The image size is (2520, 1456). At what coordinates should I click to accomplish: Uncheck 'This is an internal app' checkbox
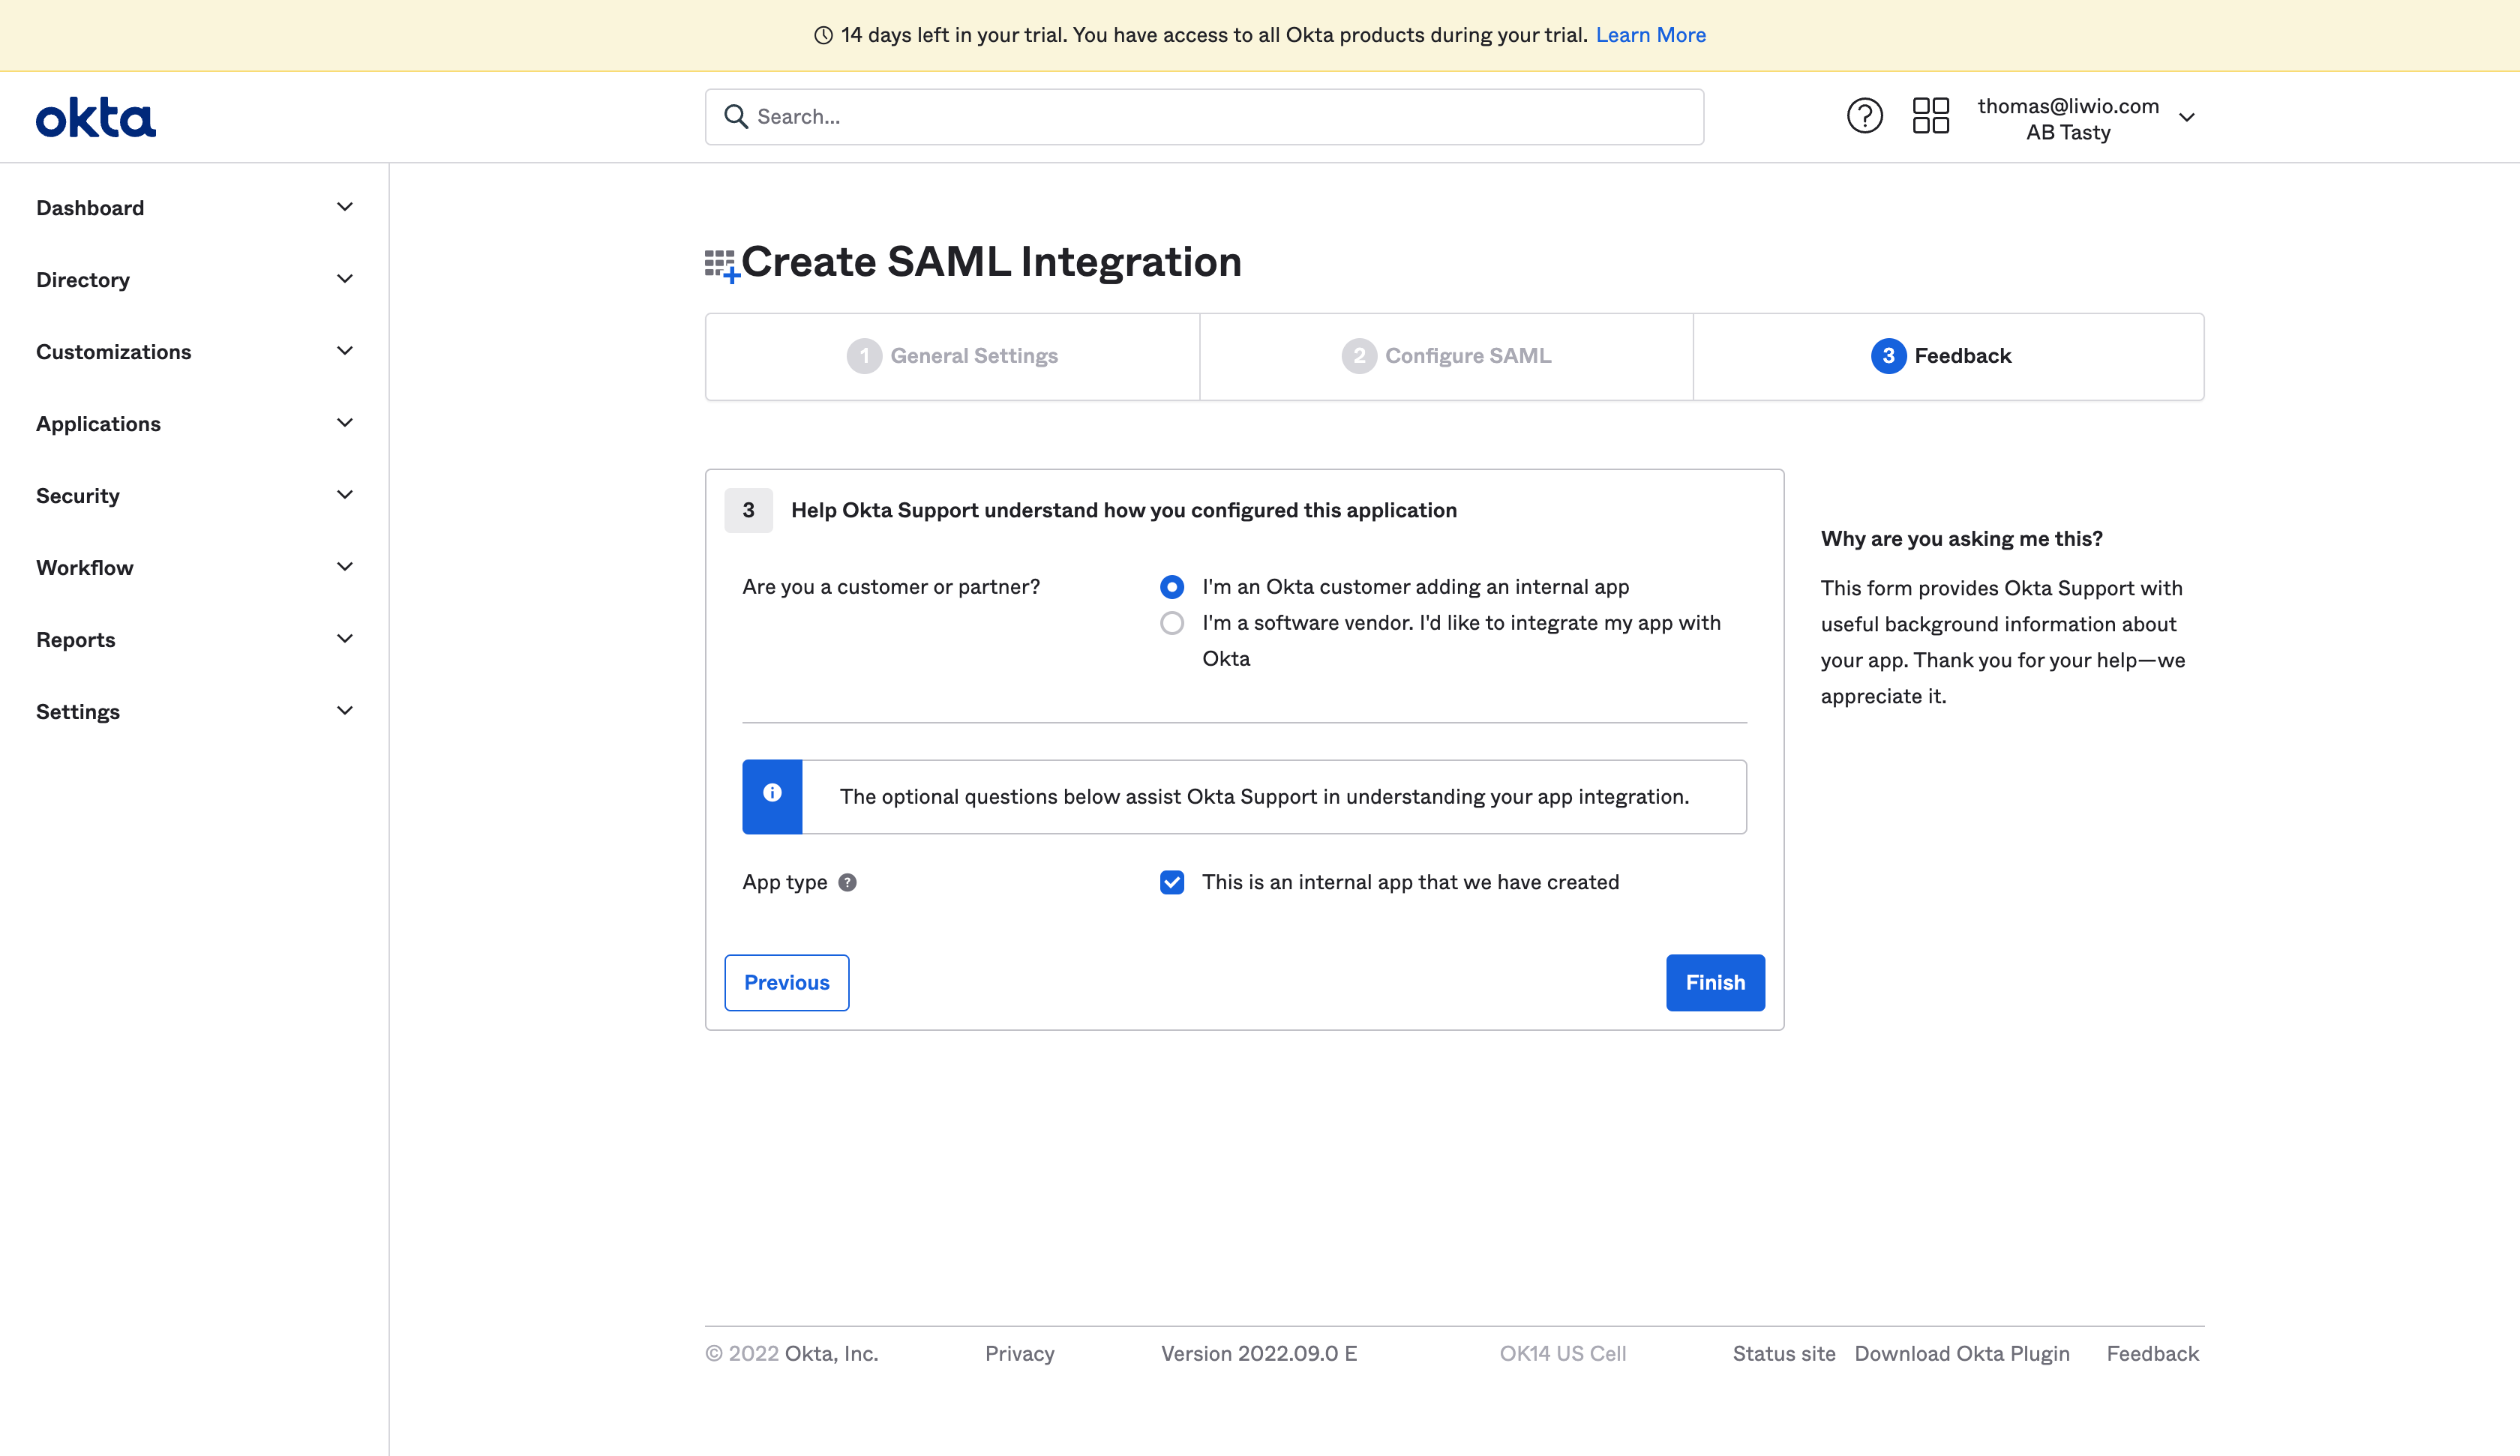1172,882
